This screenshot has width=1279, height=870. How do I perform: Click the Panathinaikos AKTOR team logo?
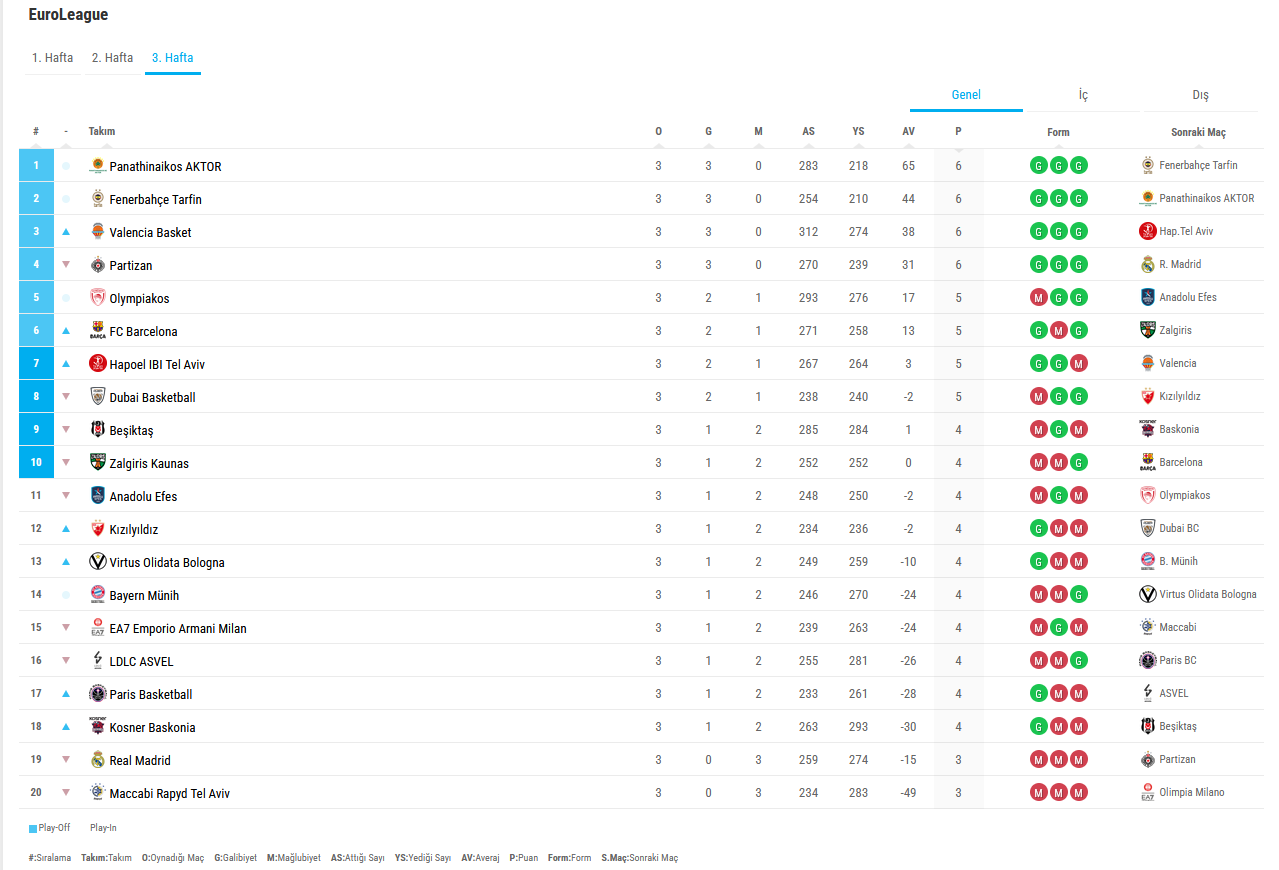(x=97, y=166)
